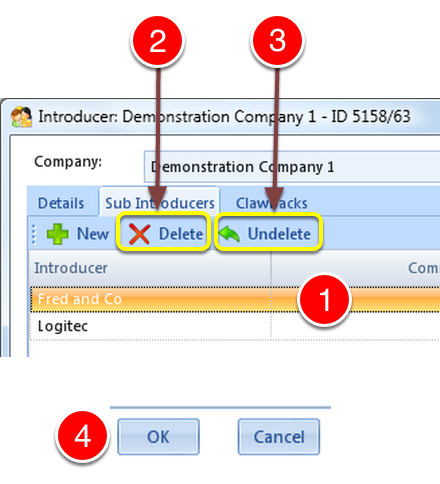
Task: Confirm changes with the OK button
Action: [158, 437]
